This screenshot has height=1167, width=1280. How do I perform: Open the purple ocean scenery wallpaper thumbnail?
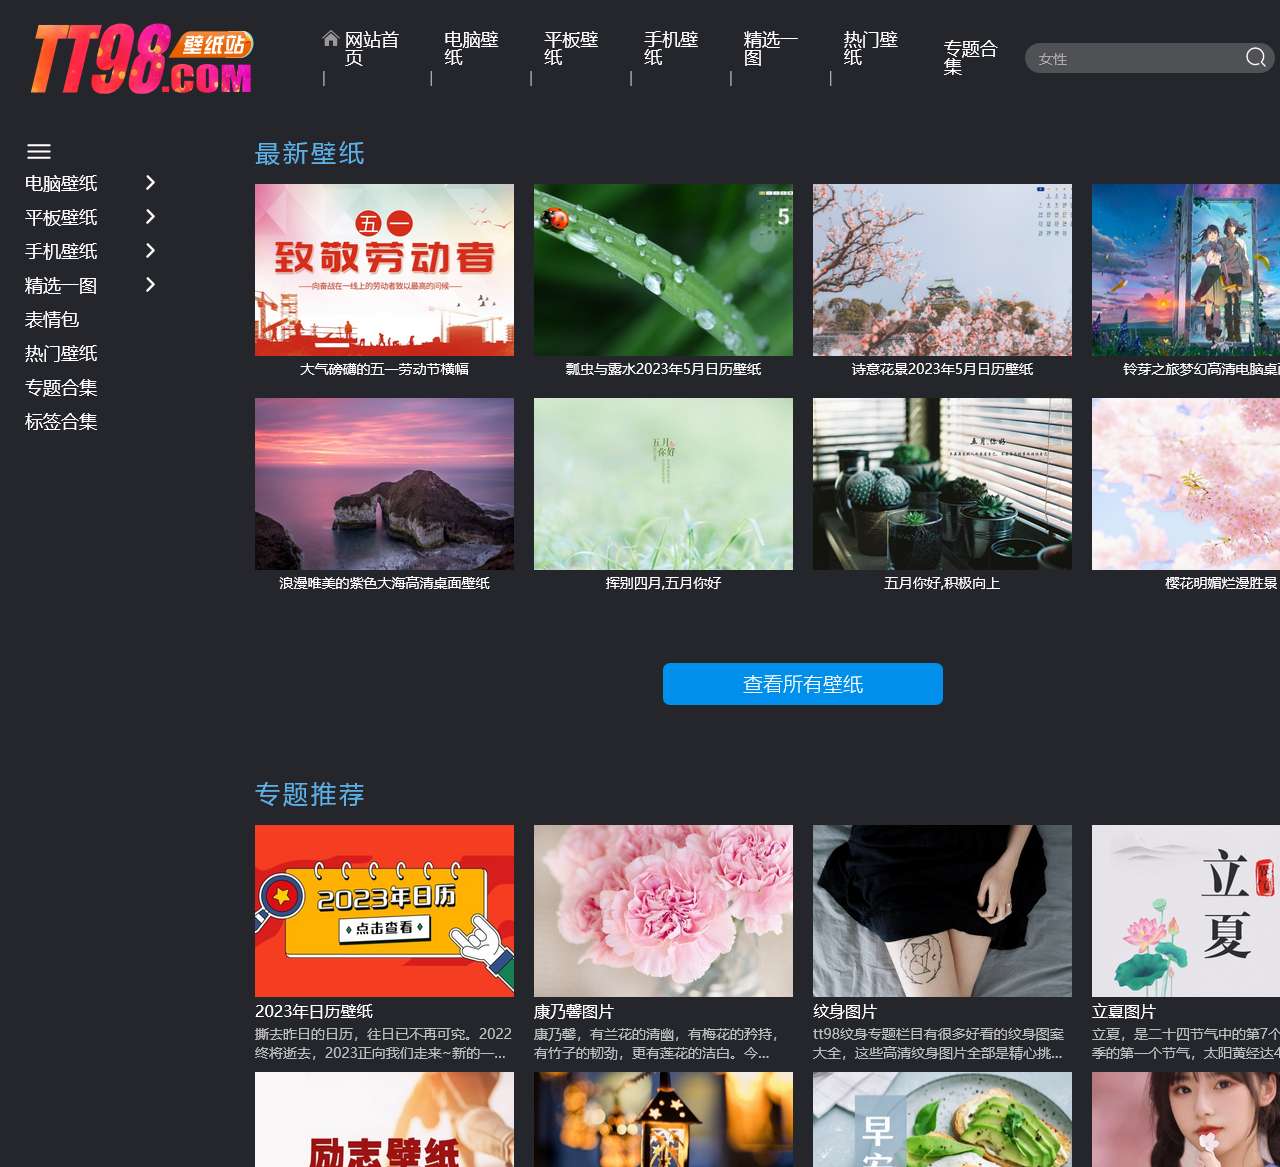[384, 484]
